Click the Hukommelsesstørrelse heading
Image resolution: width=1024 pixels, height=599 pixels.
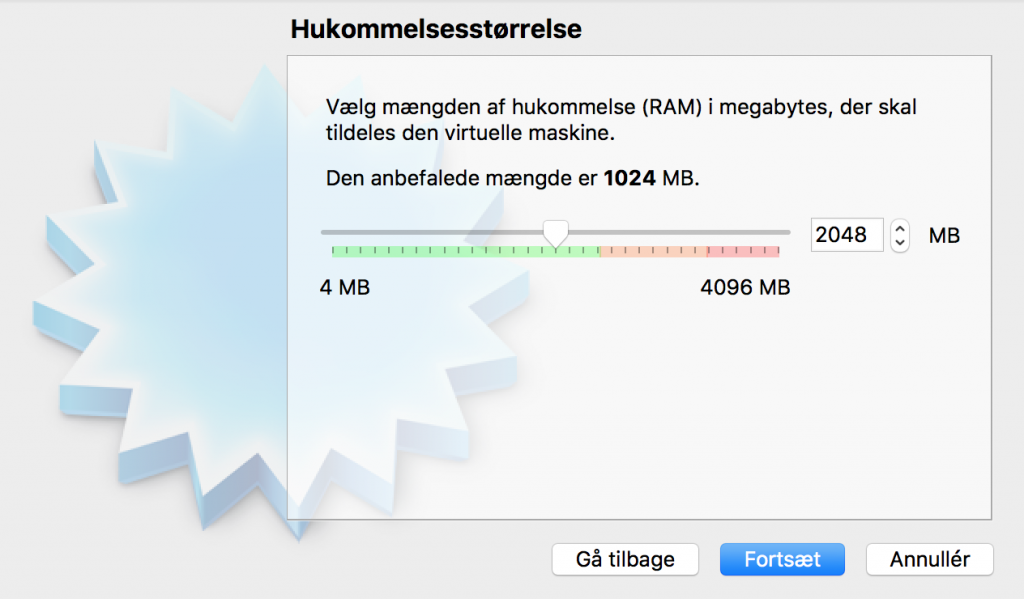click(x=436, y=29)
